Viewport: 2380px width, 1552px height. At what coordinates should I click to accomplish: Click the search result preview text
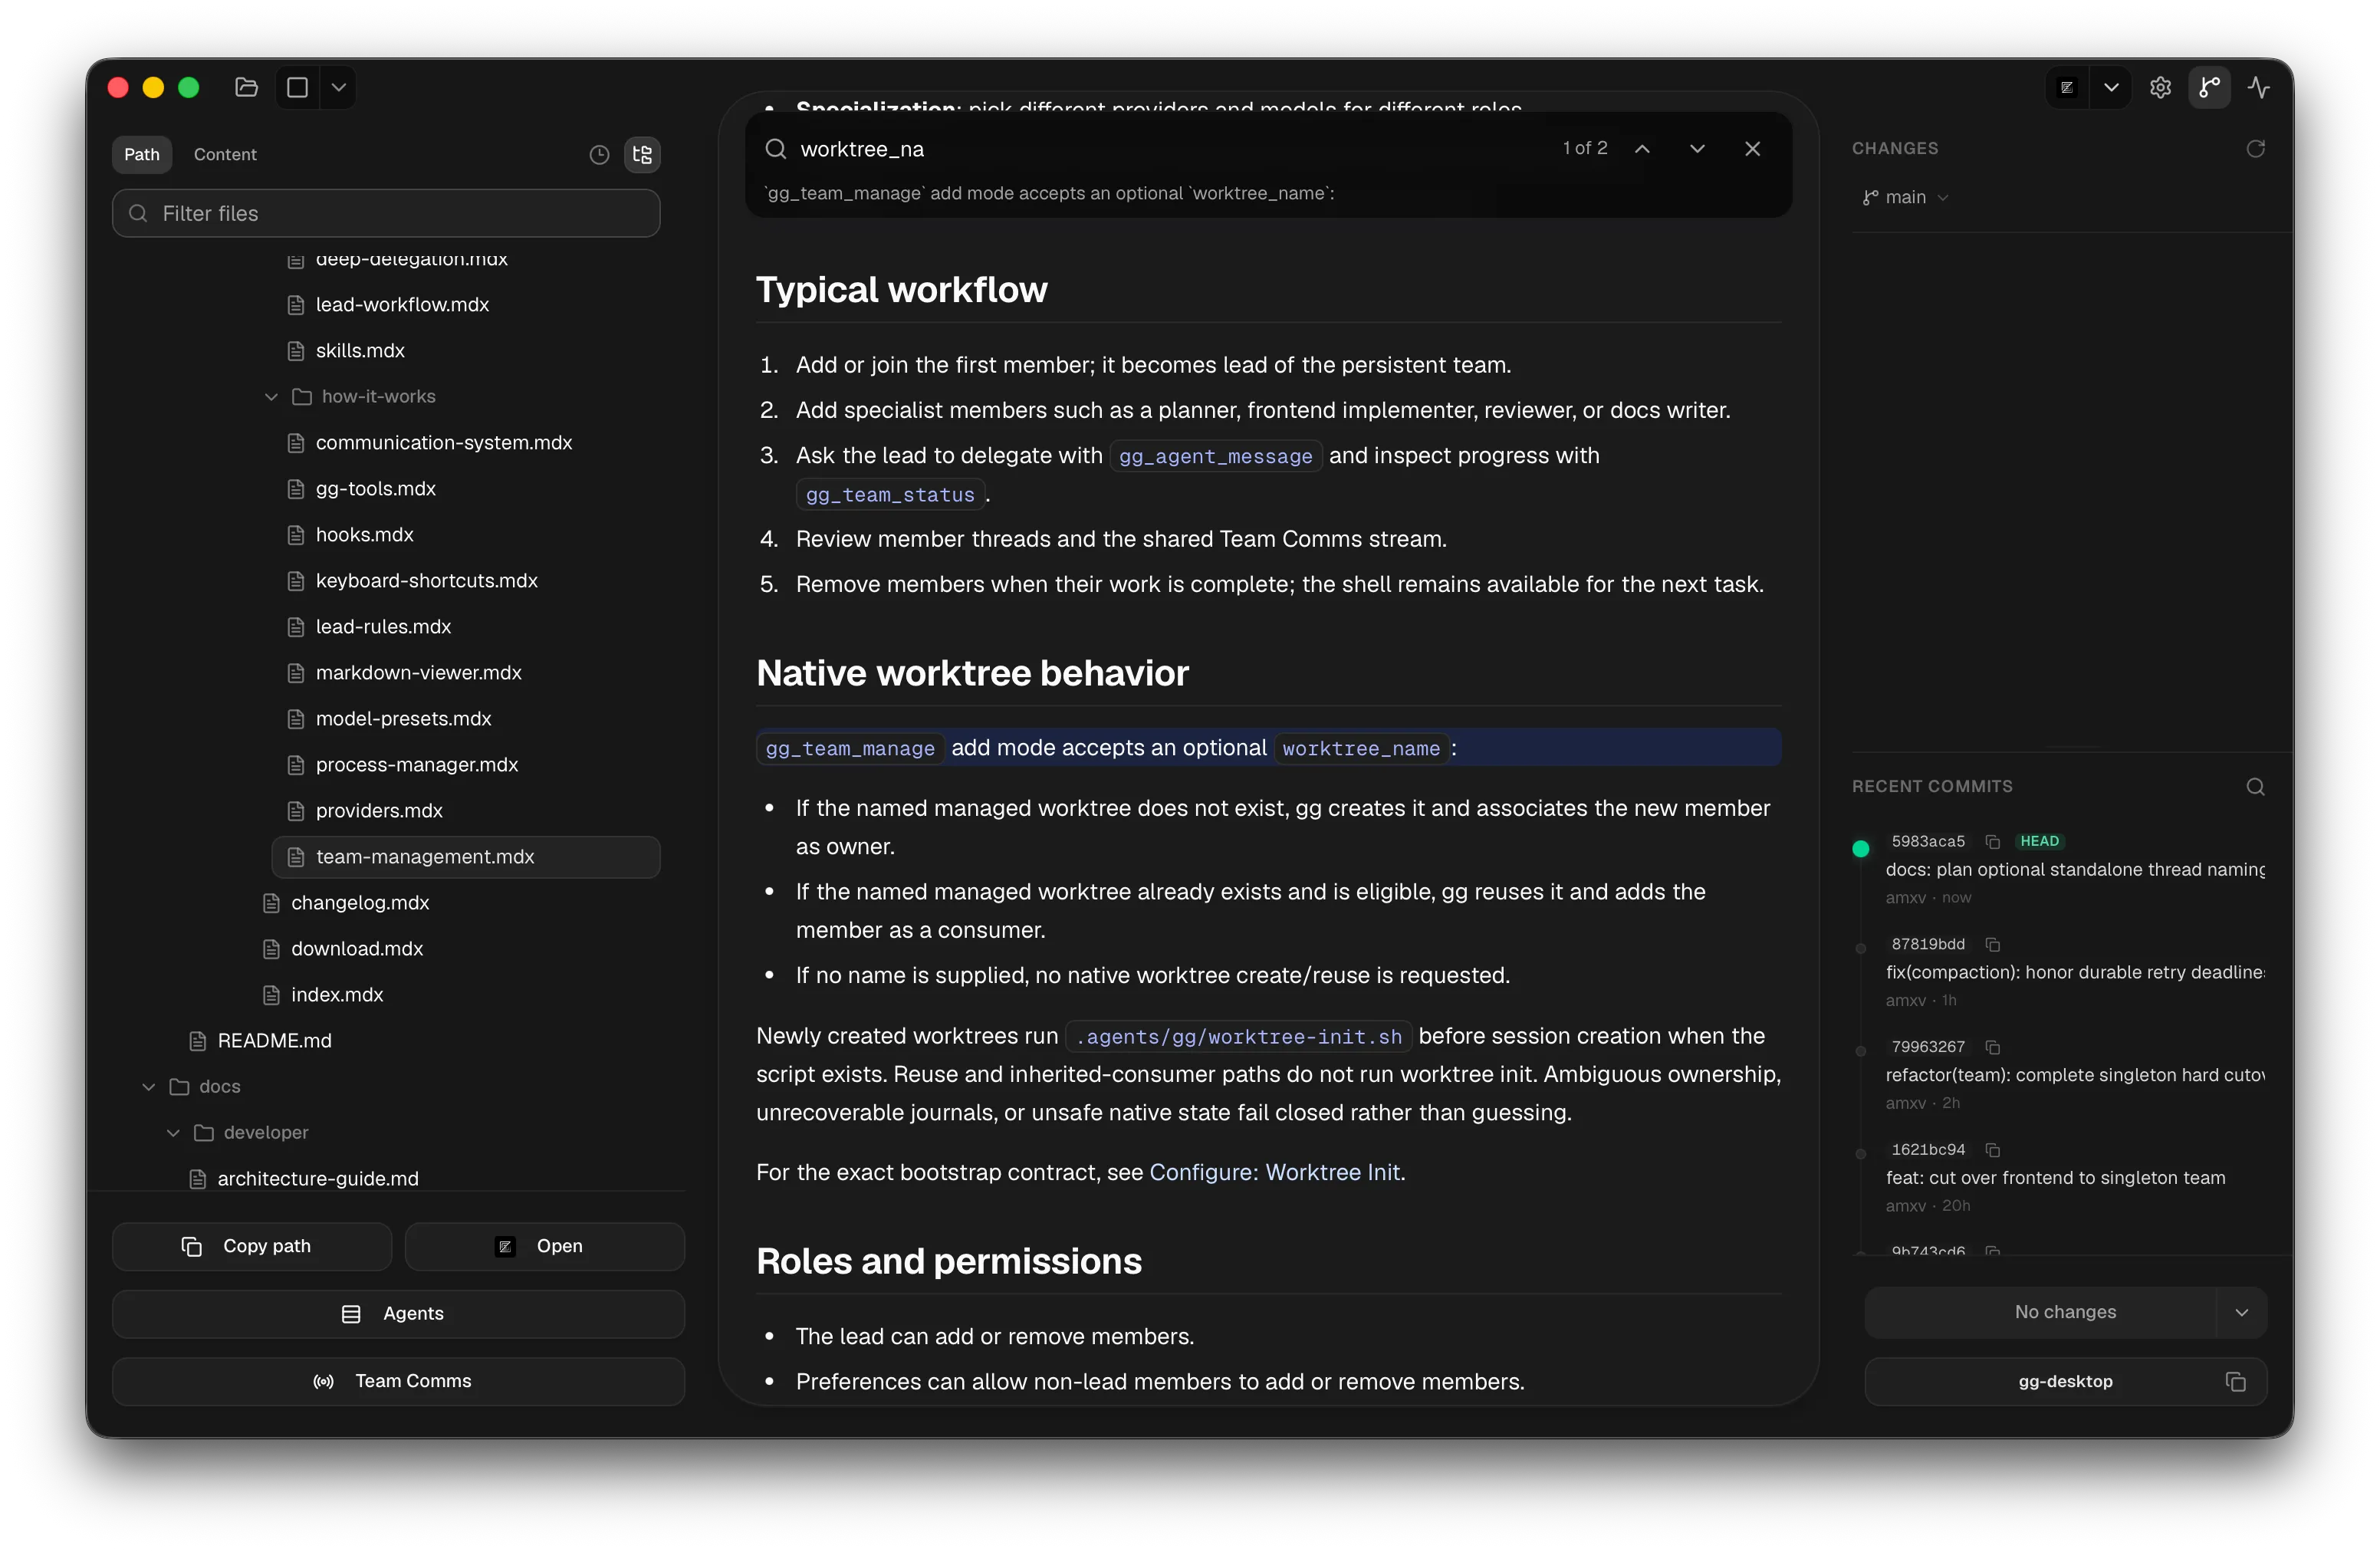(1049, 193)
